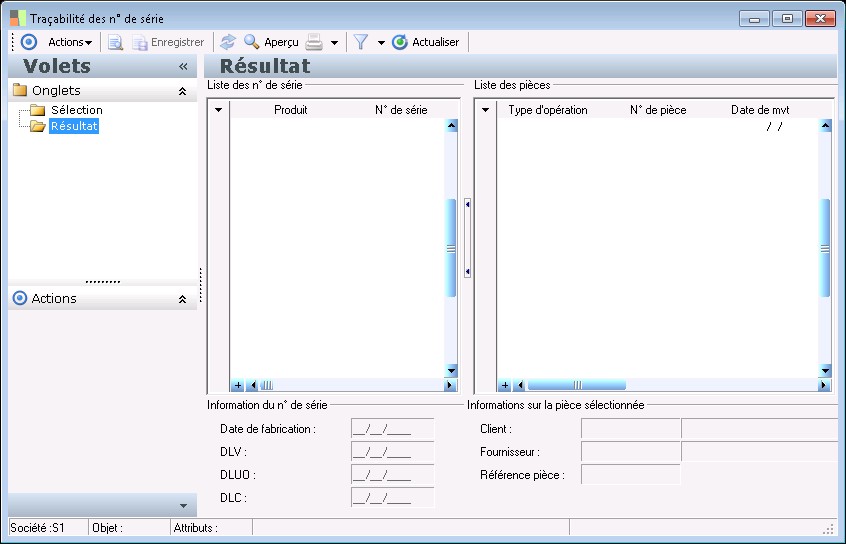Collapse the Actions panel section
846x544 pixels.
point(182,299)
